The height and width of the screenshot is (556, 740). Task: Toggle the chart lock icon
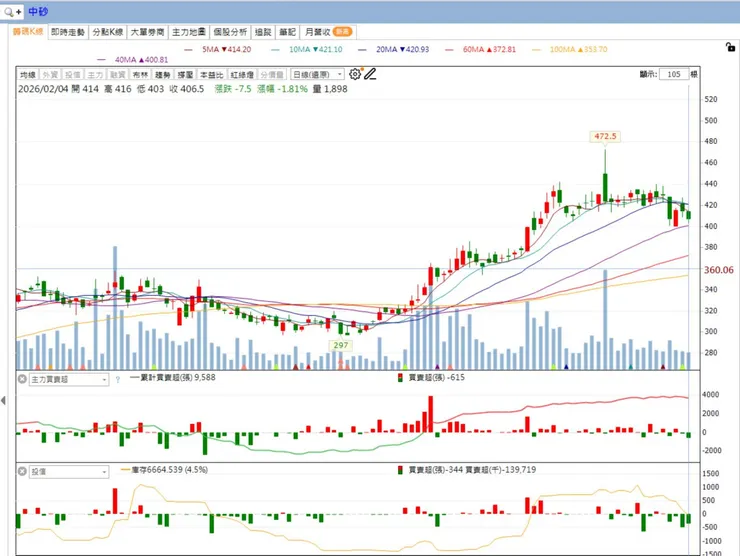[x=731, y=47]
